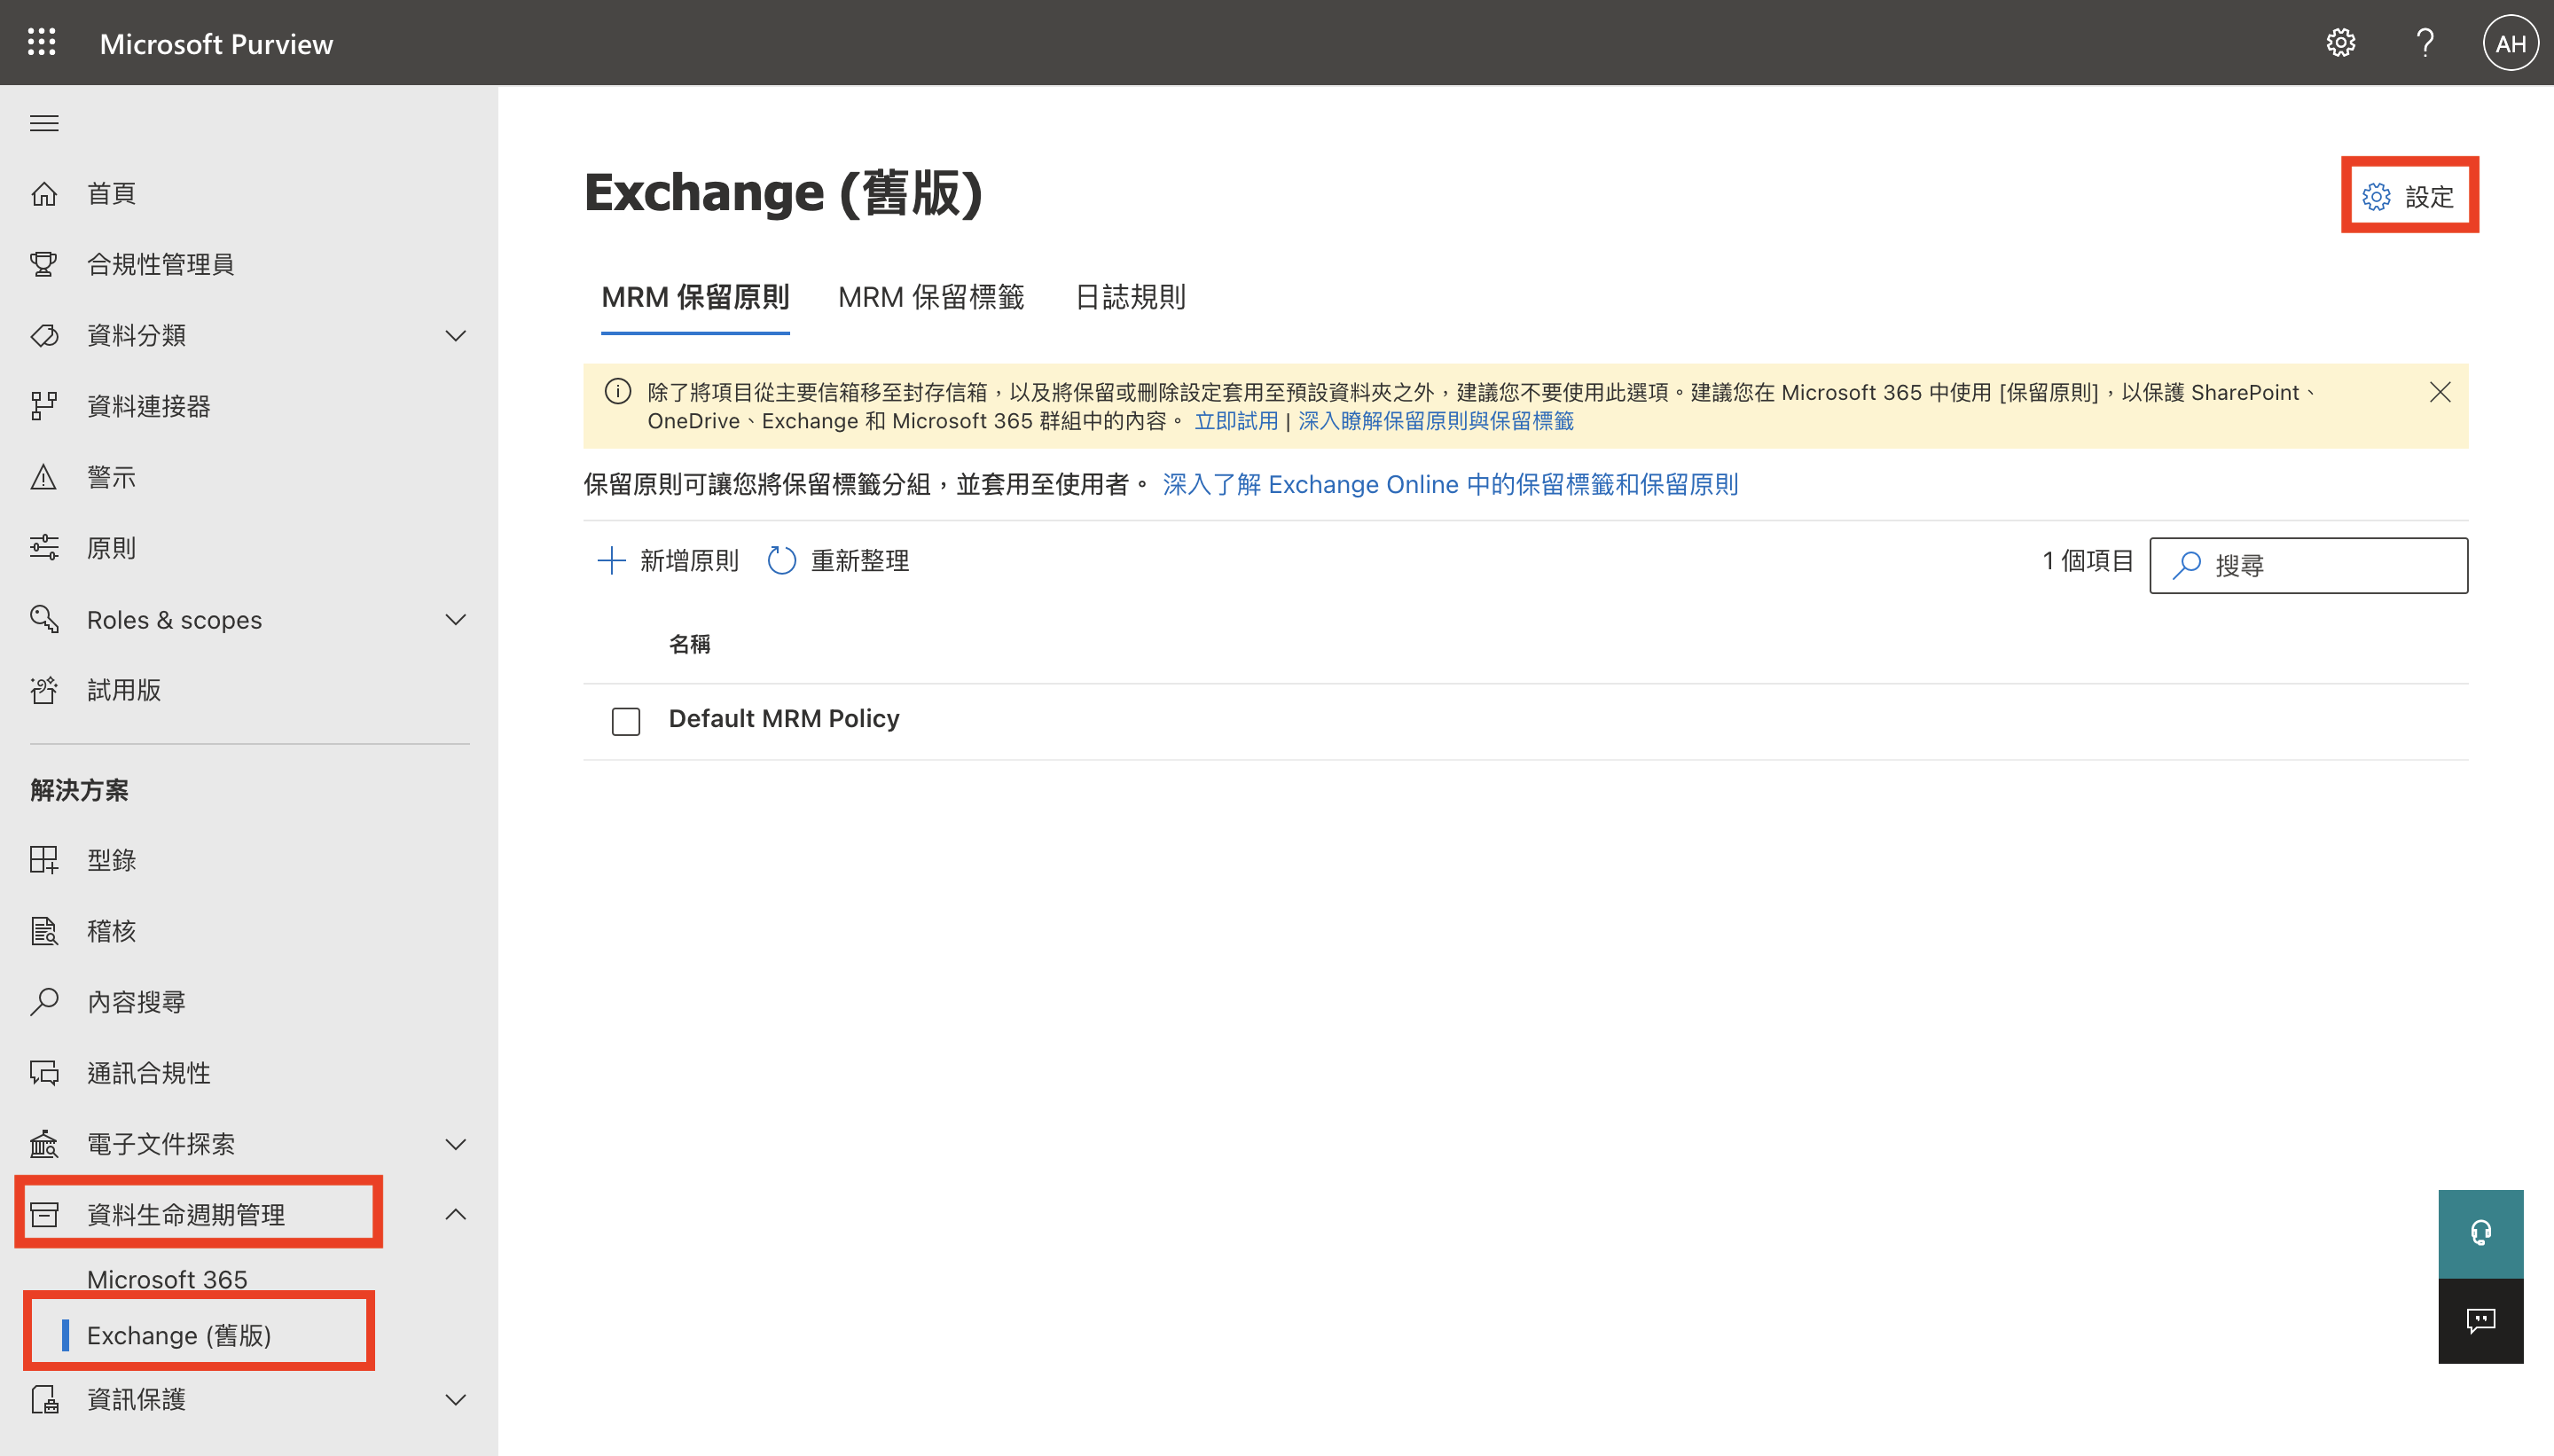The width and height of the screenshot is (2554, 1456).
Task: Switch to 日誌規則 tab
Action: (1130, 297)
